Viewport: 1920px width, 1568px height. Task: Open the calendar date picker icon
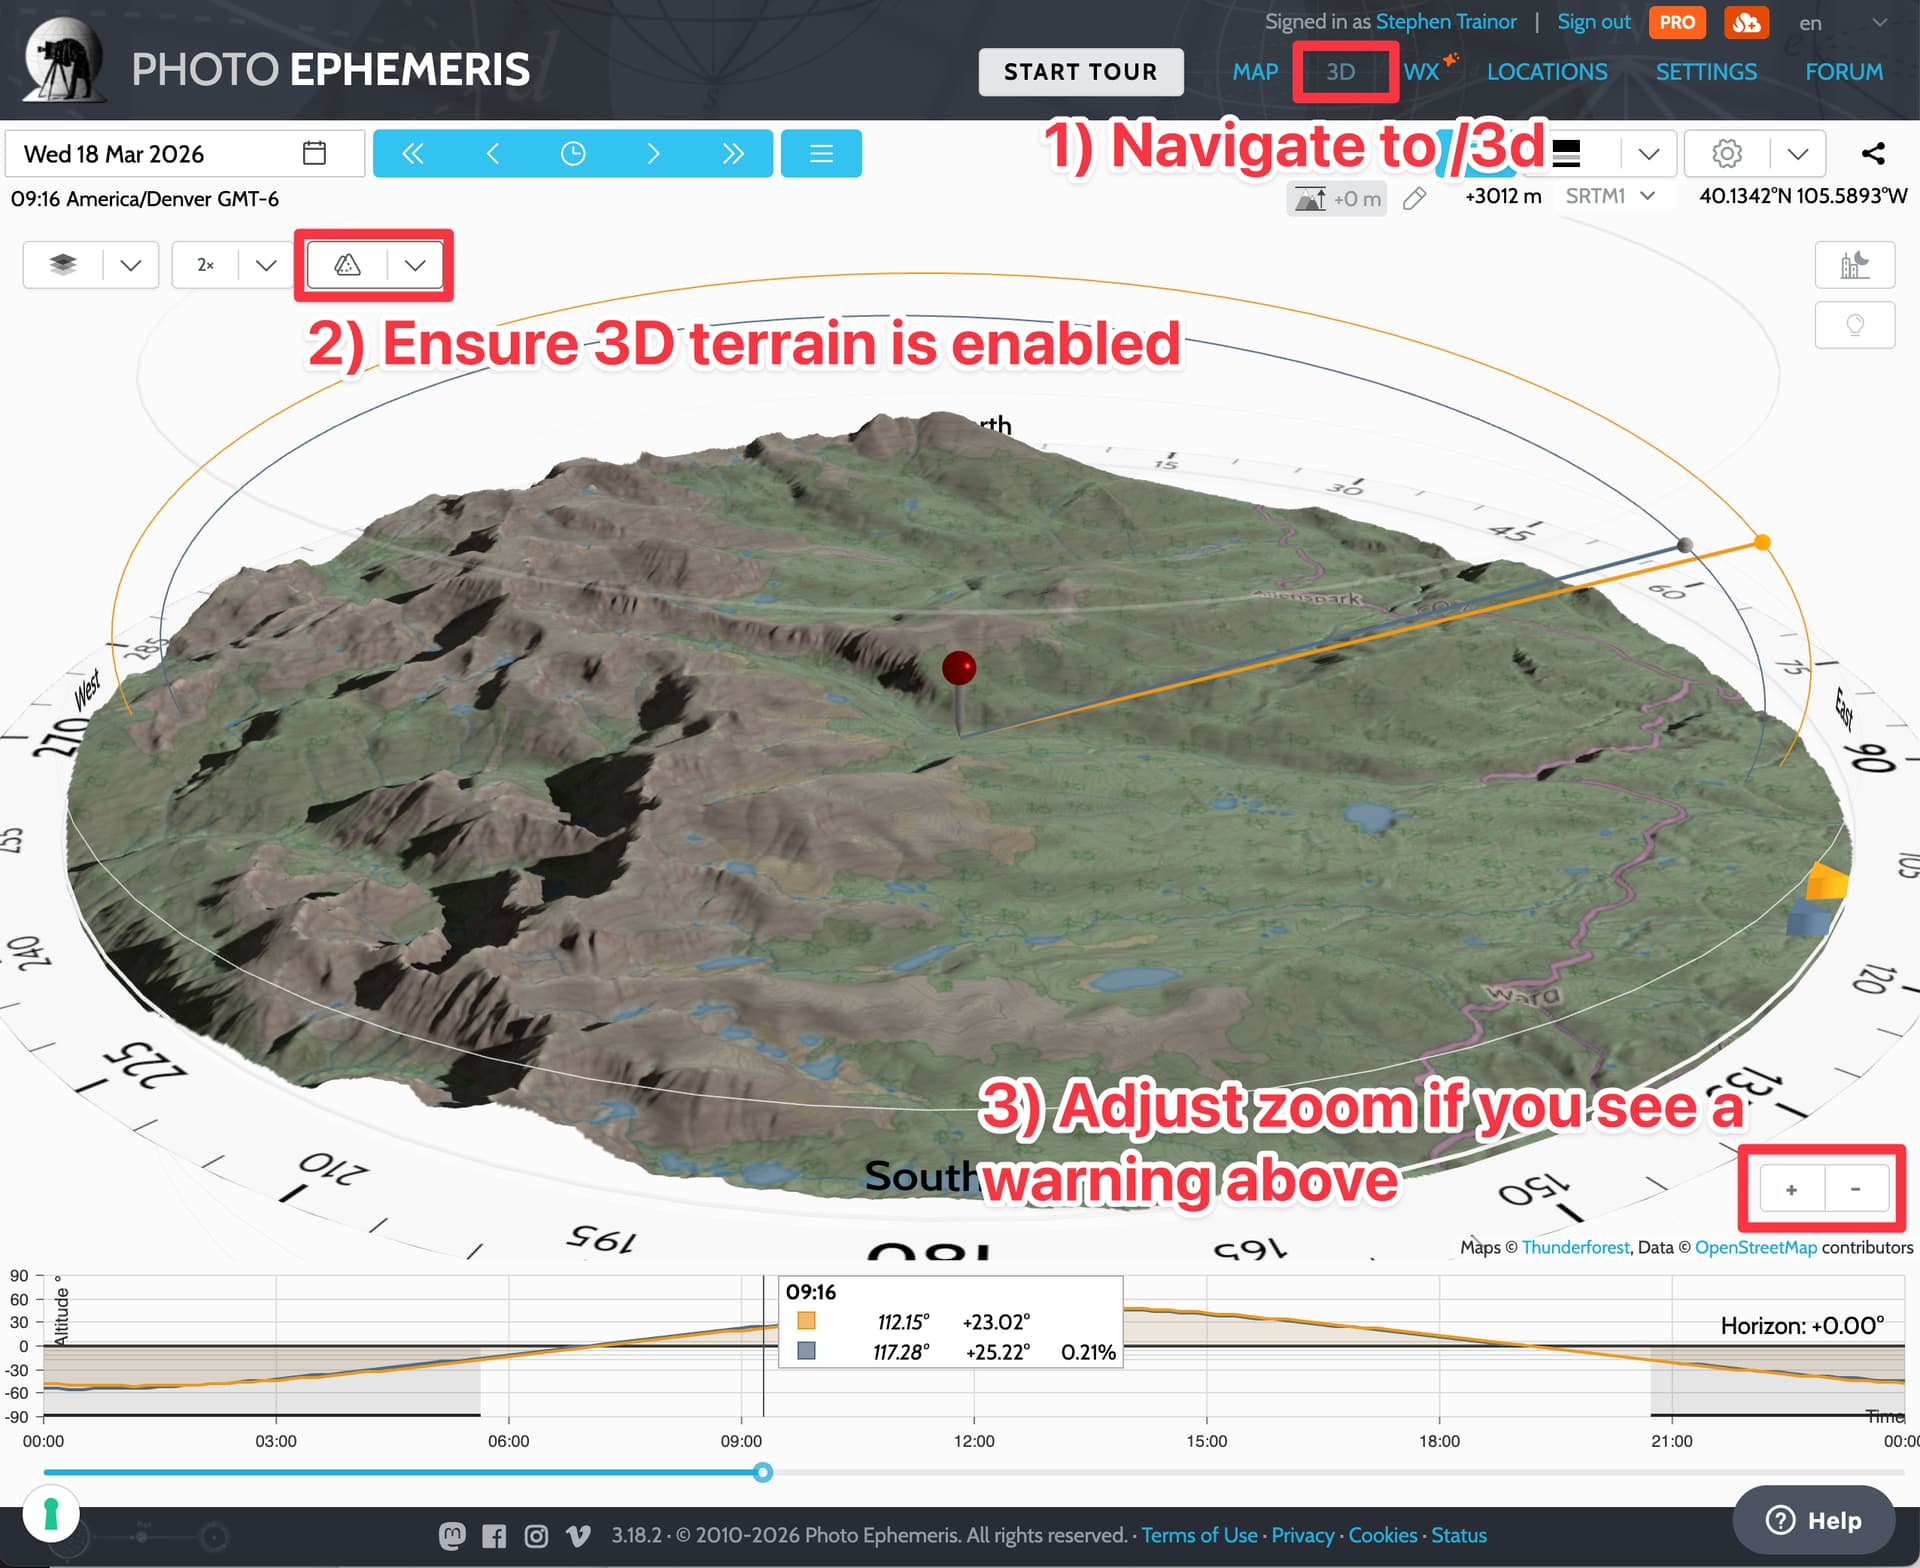point(314,153)
